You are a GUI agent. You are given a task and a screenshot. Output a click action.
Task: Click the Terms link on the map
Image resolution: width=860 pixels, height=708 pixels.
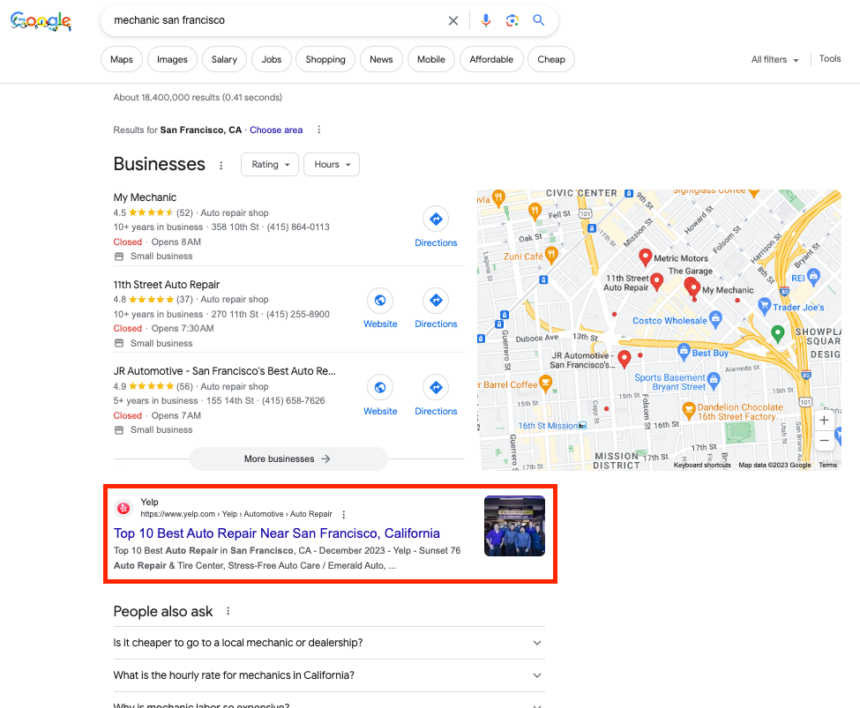[x=828, y=465]
